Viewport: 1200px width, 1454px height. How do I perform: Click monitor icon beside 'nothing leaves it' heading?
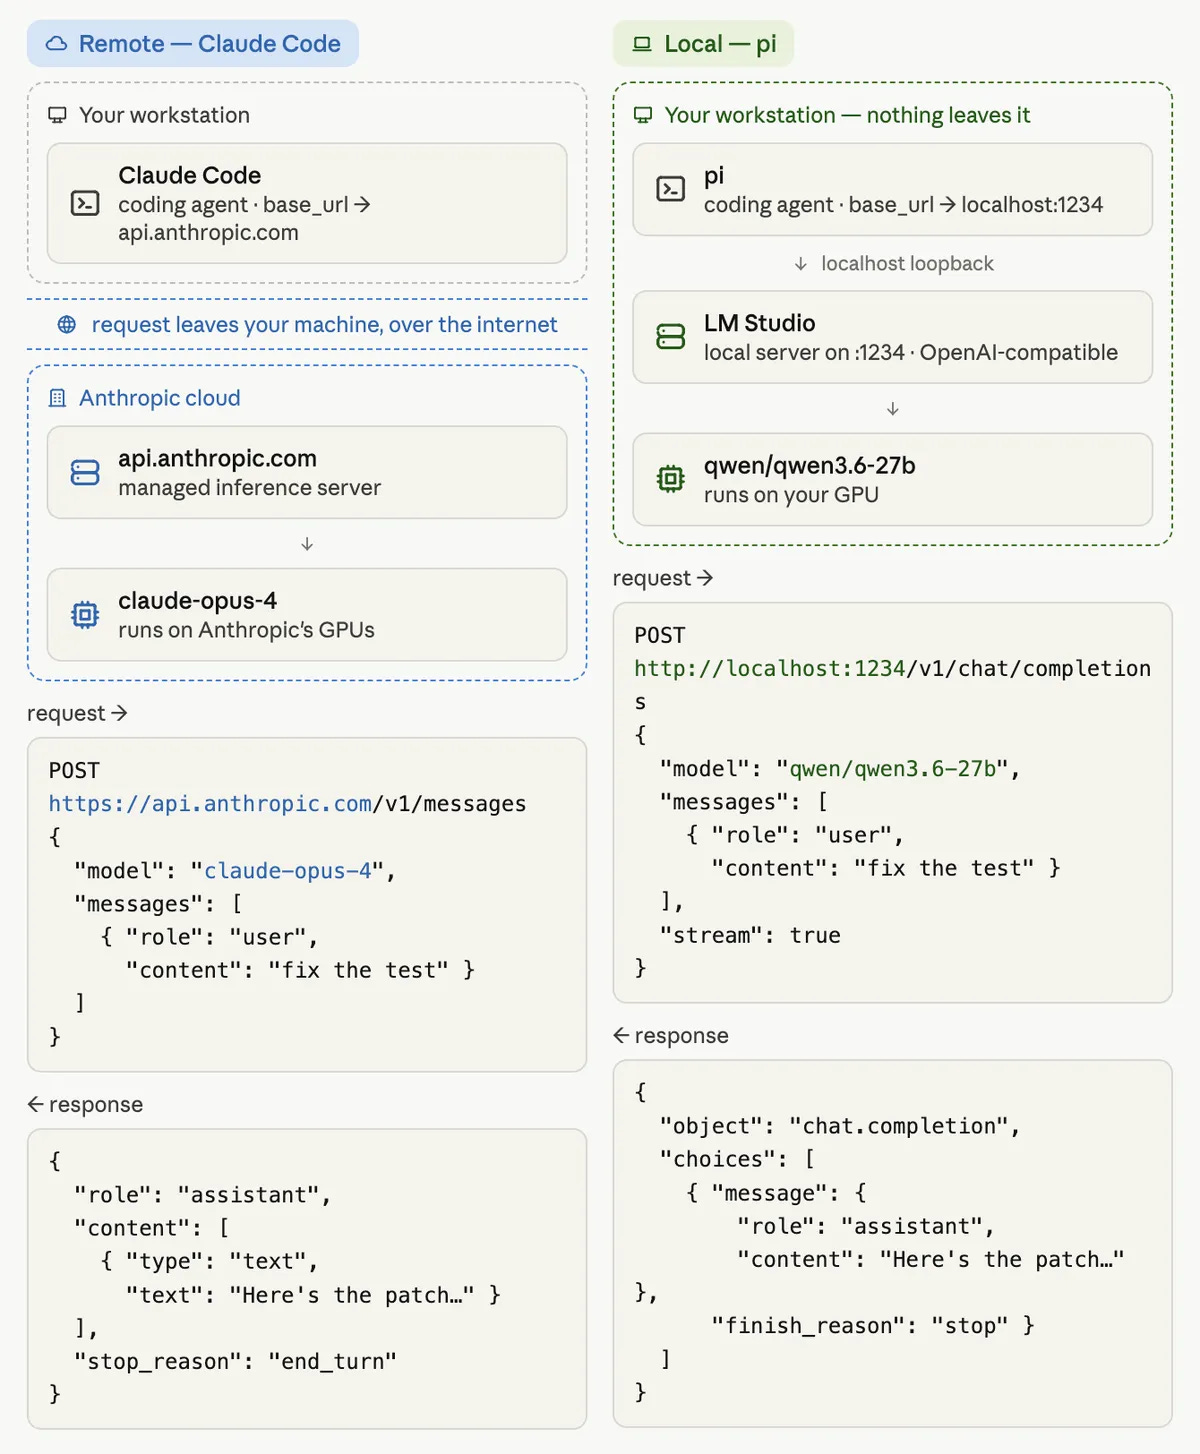pos(643,115)
